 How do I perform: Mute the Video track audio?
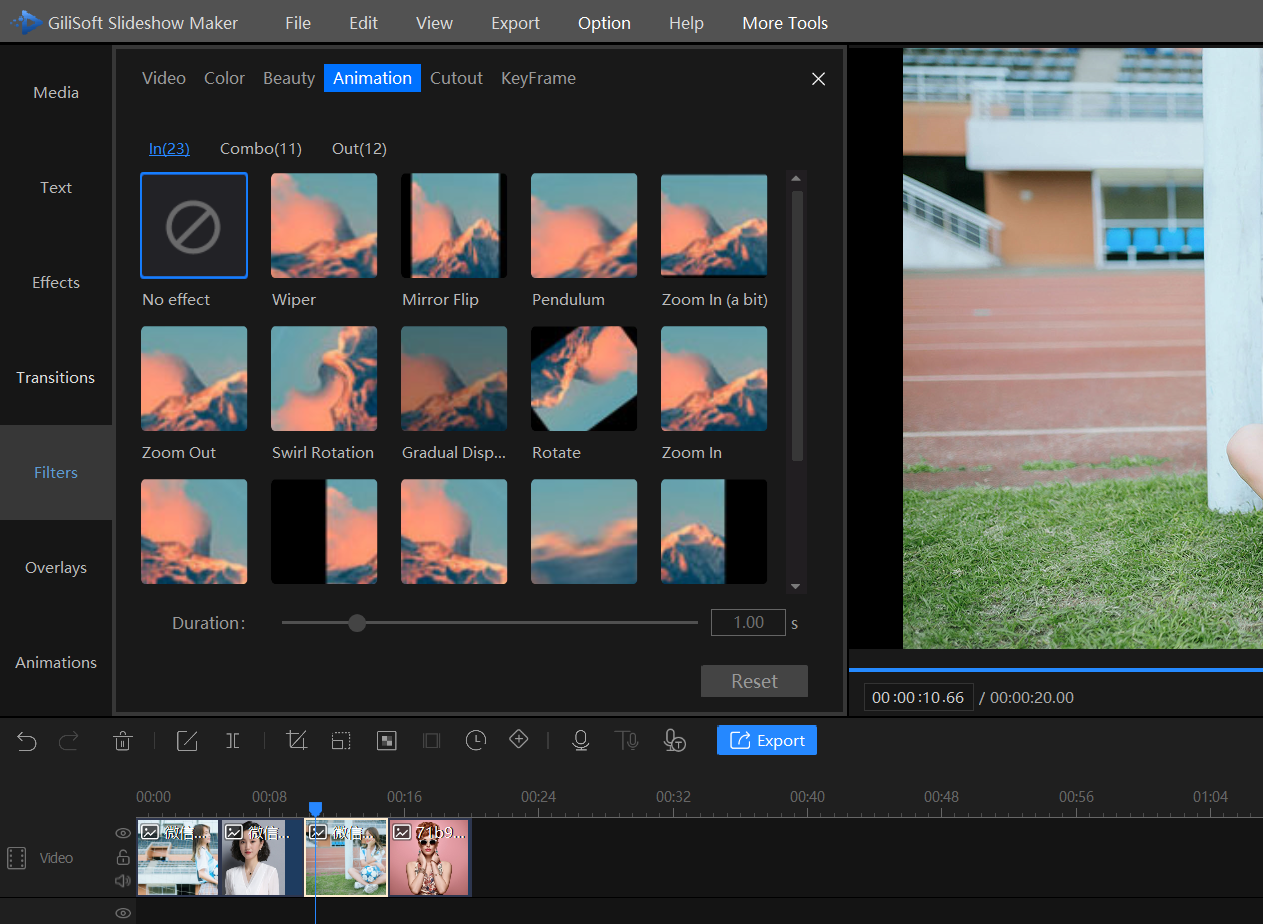coord(123,881)
